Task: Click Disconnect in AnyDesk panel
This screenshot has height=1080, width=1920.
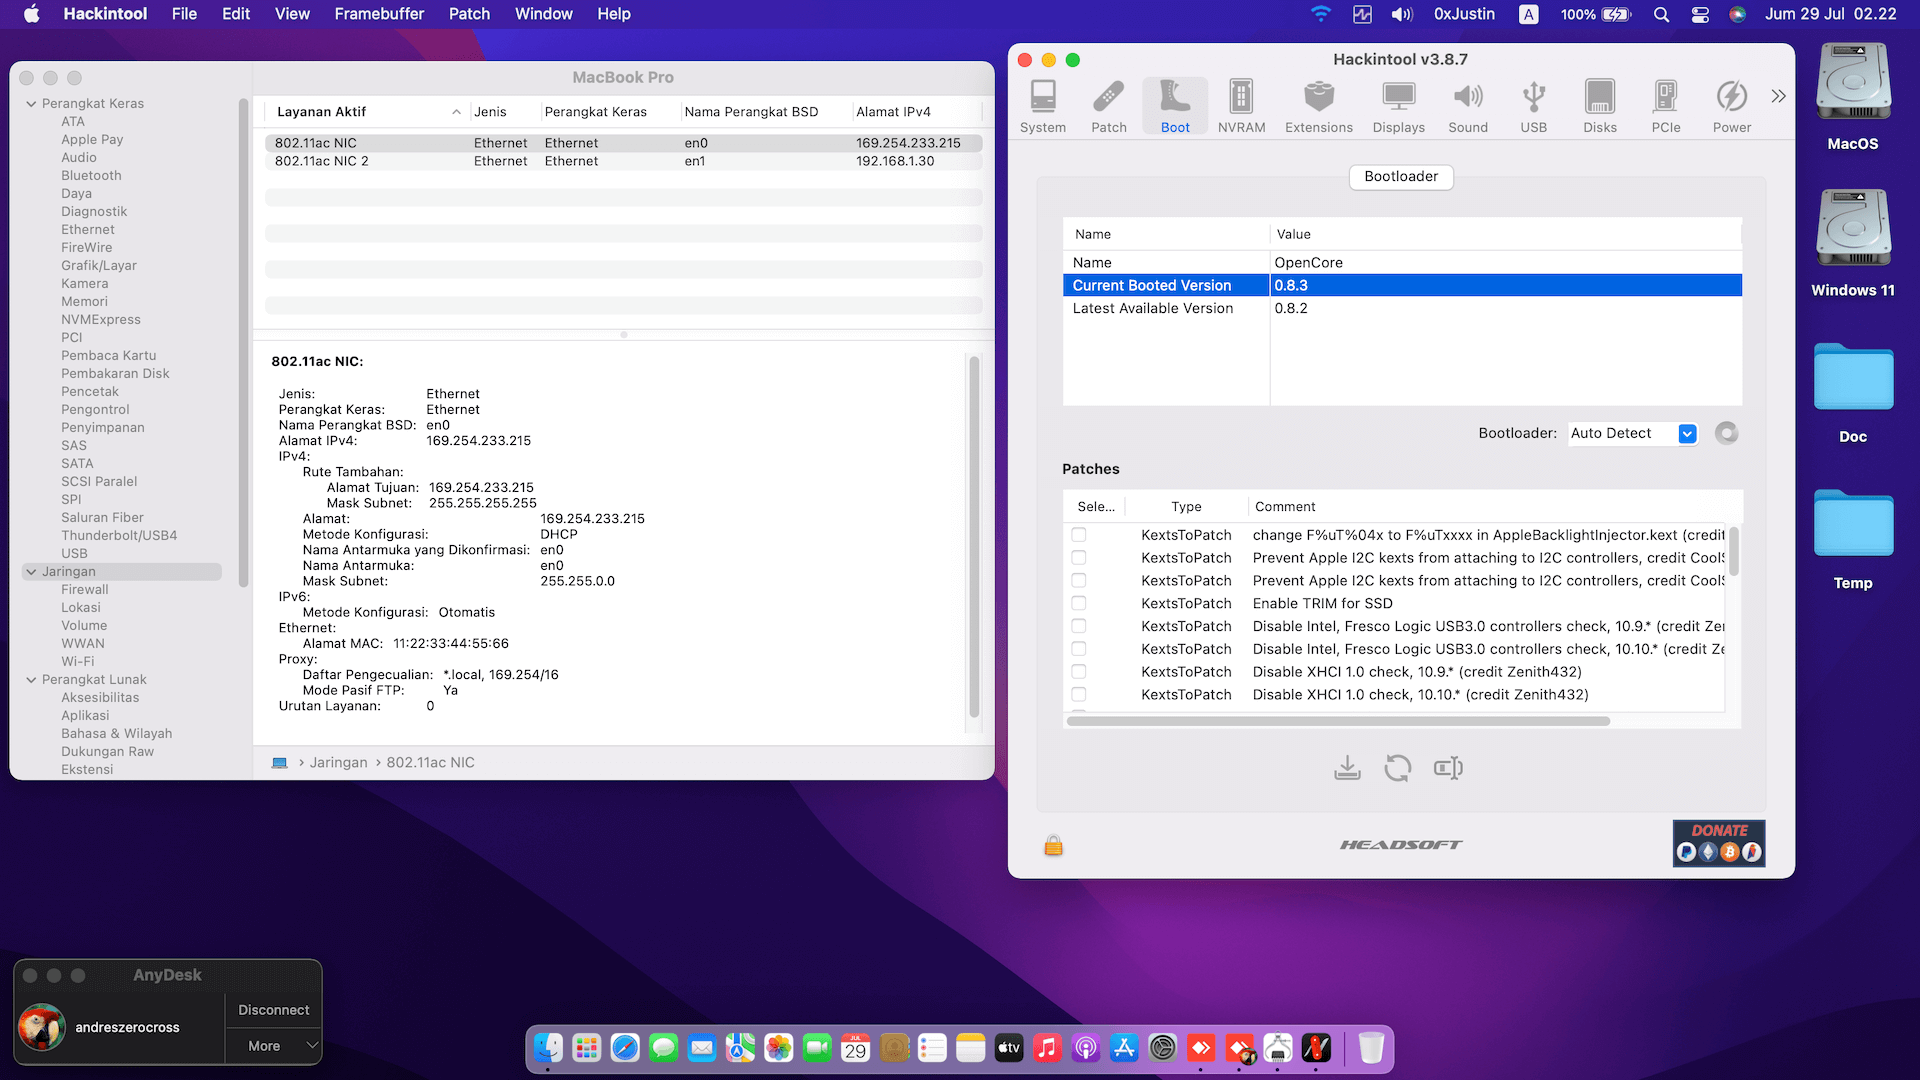Action: click(x=273, y=1010)
